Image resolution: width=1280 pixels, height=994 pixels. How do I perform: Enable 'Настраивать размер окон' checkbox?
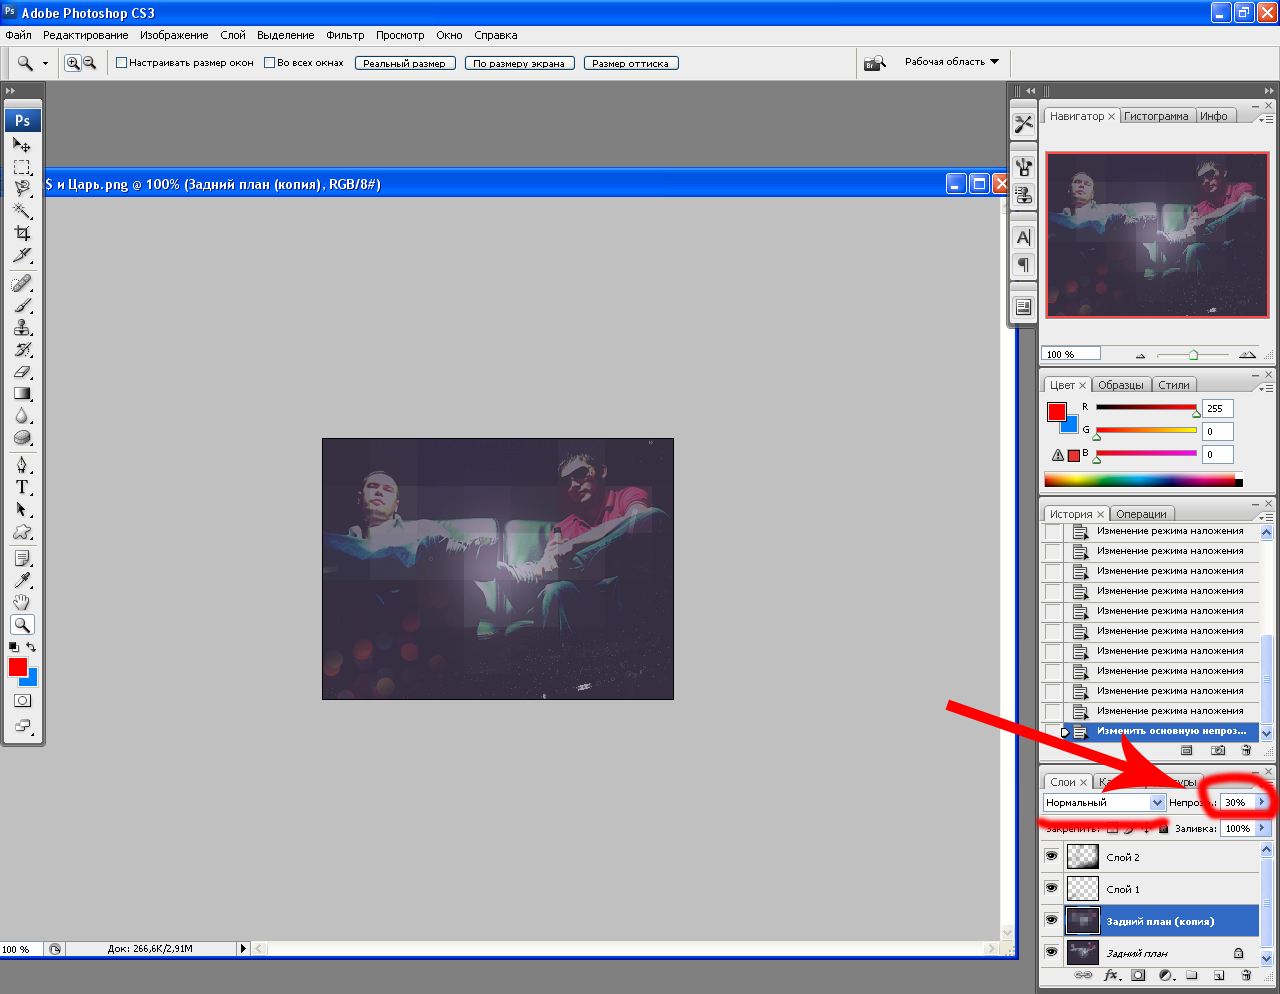tap(122, 63)
